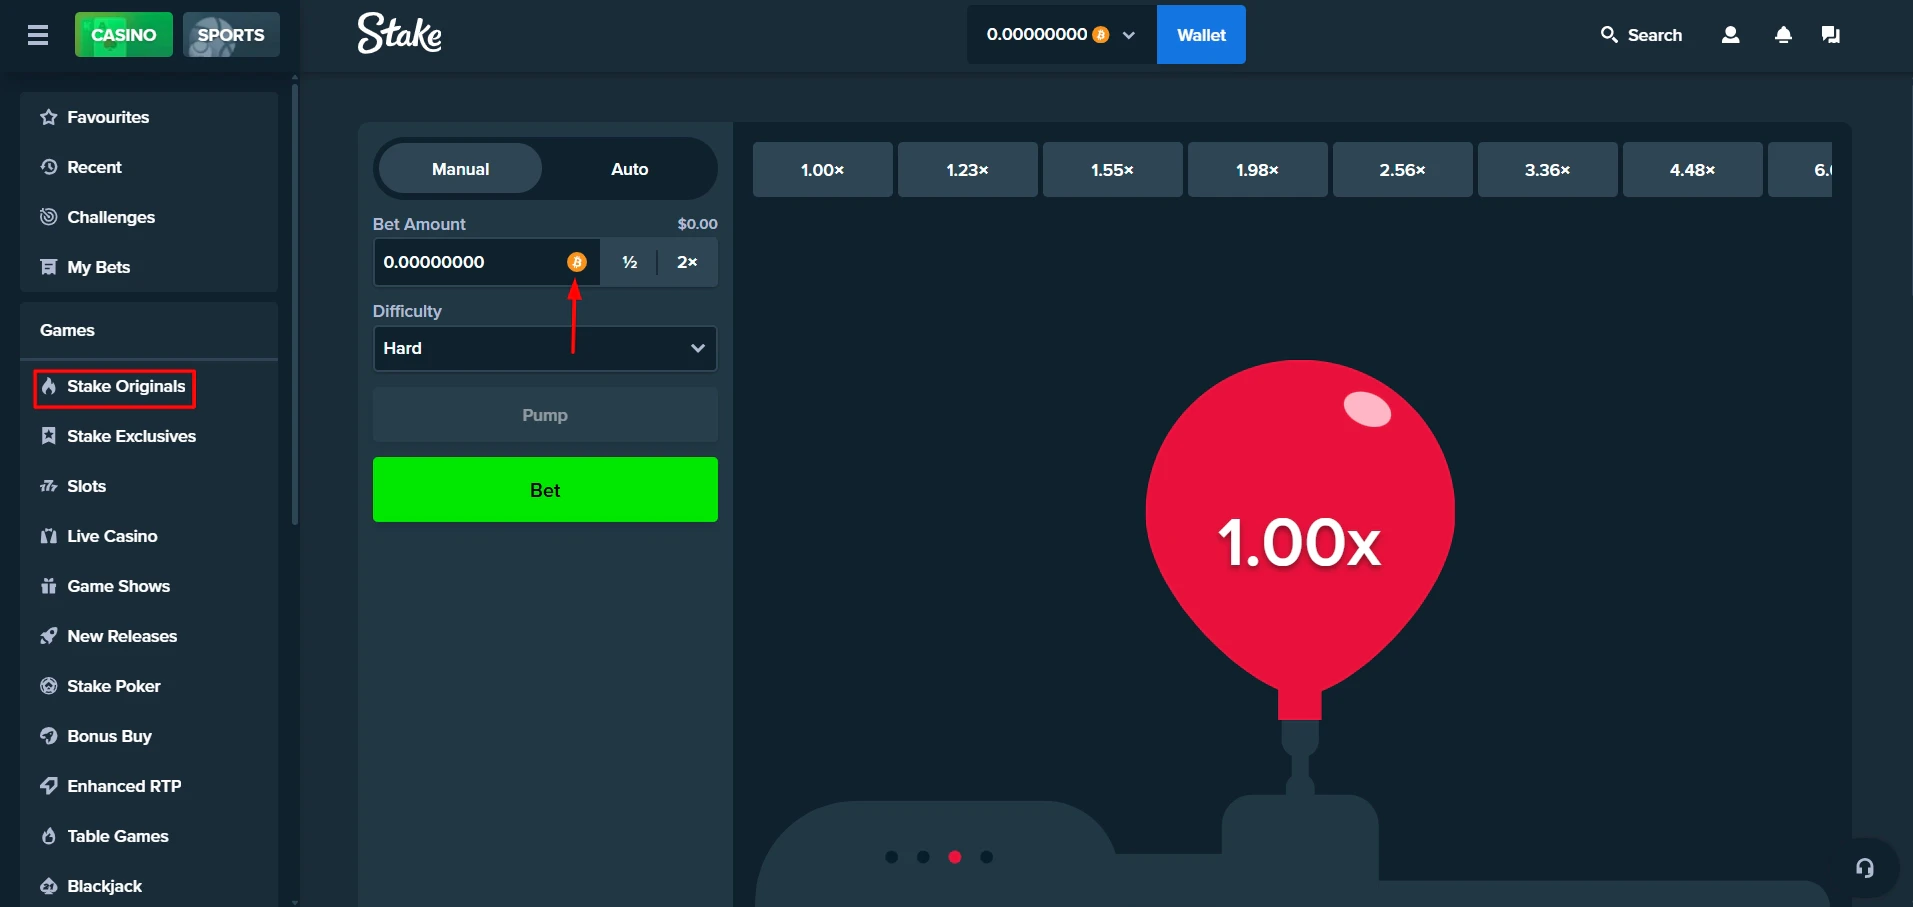Switch to Manual betting mode
This screenshot has height=907, width=1913.
click(461, 169)
